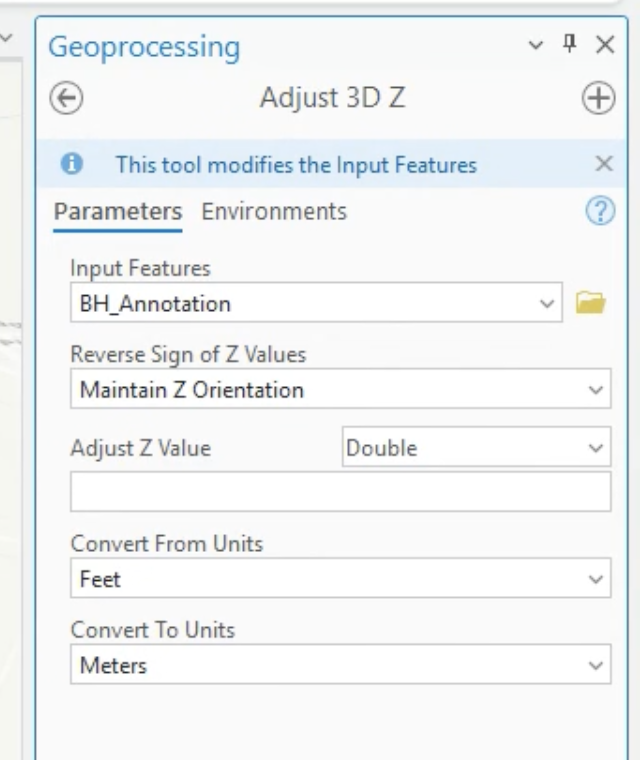Click the Geoprocessing pane title
640x760 pixels.
click(144, 48)
